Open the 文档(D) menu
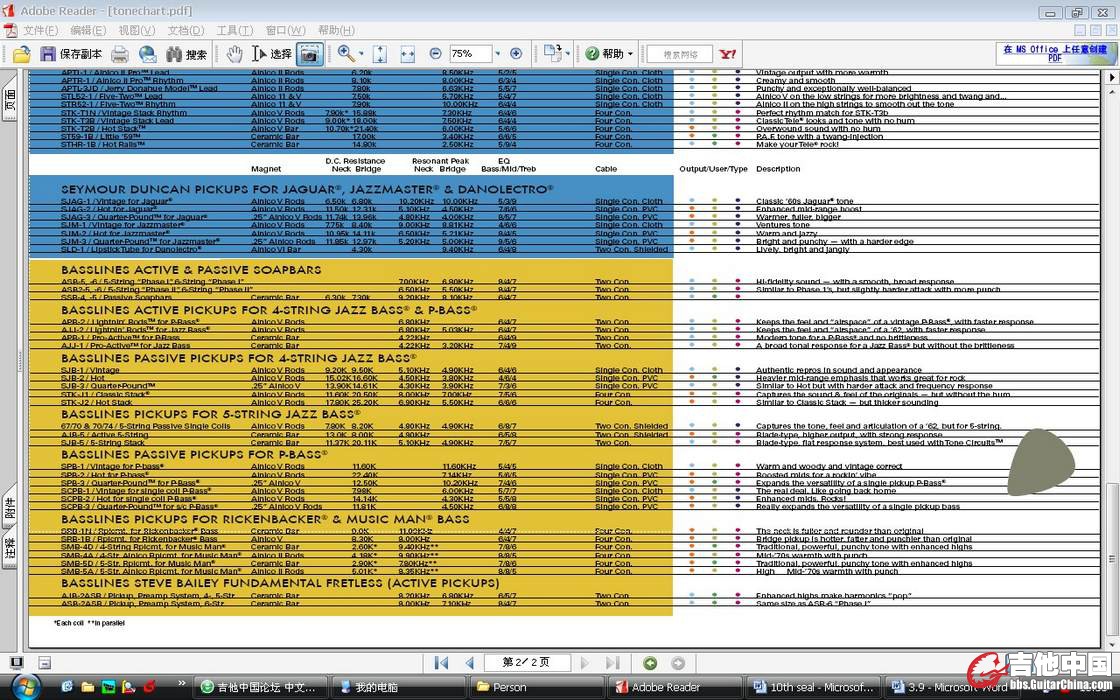 tap(186, 30)
